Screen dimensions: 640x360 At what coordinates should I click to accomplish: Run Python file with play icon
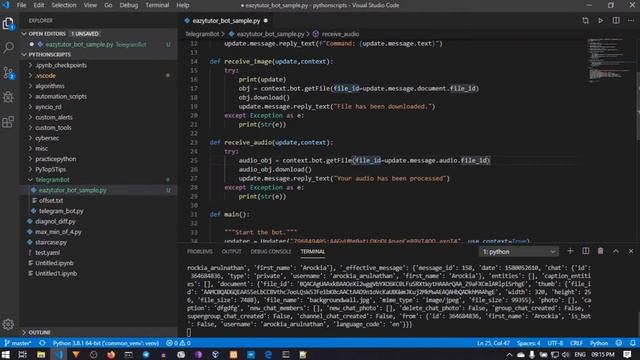point(600,20)
